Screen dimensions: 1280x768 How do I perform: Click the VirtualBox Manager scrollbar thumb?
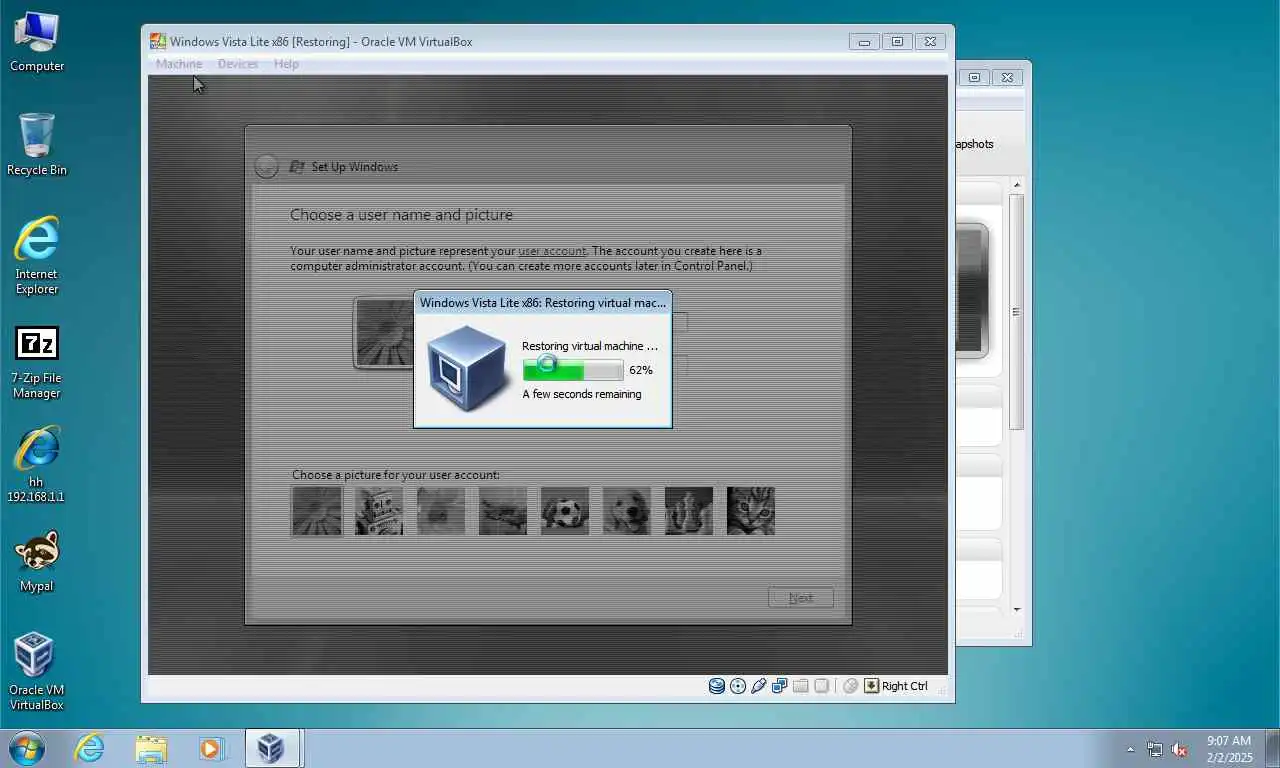coord(1017,312)
